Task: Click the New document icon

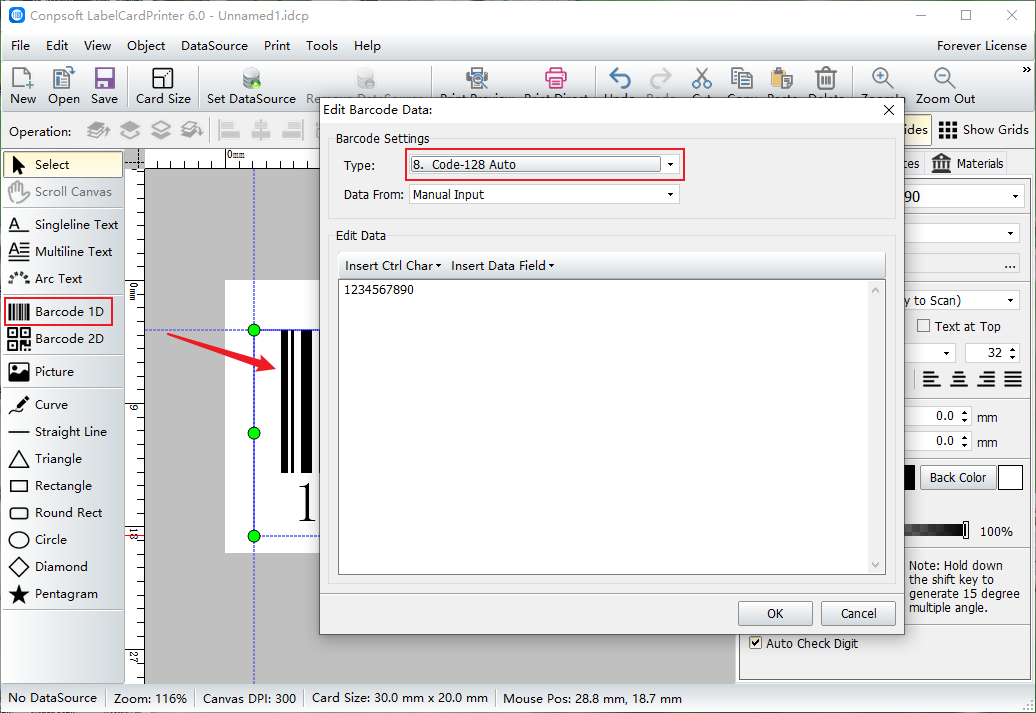Action: click(22, 86)
